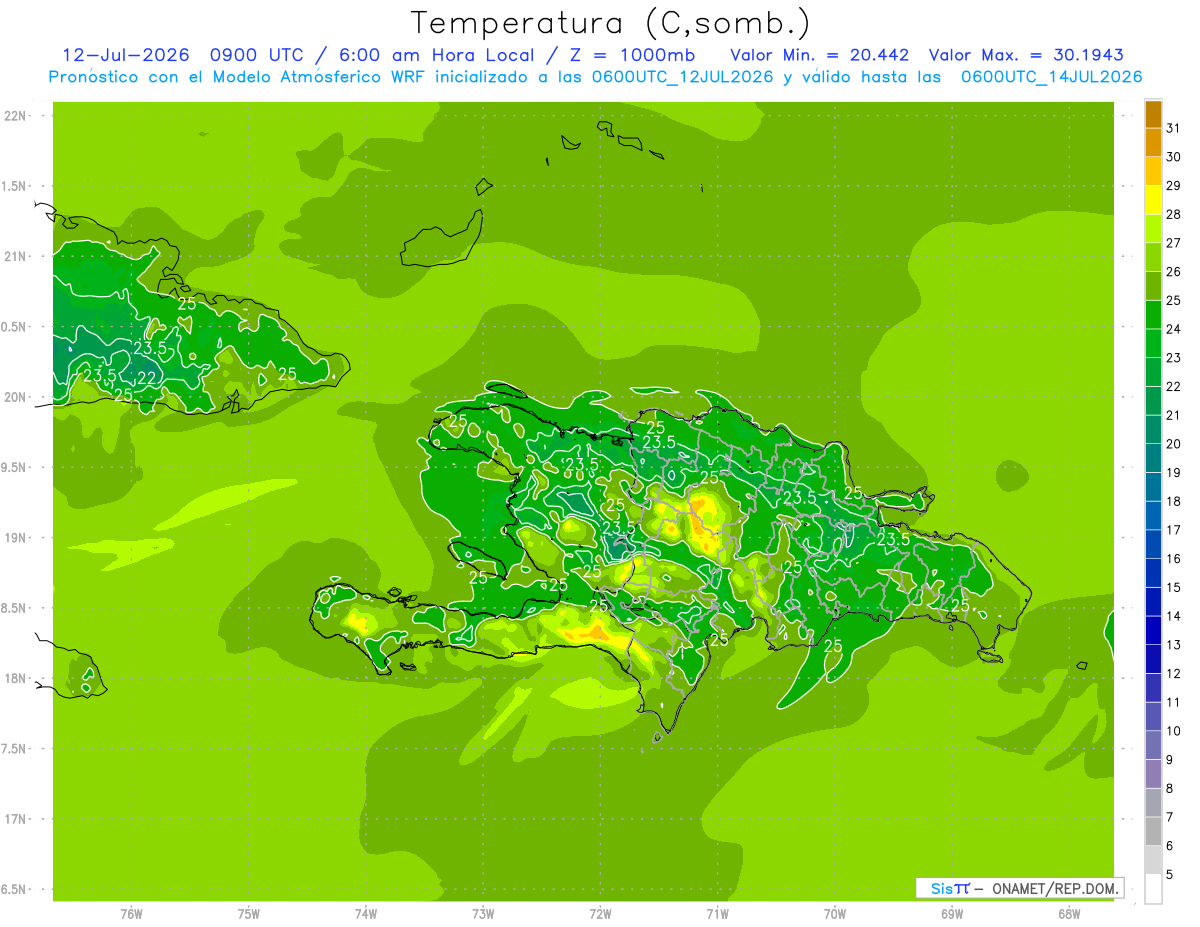Pick the gray legend swatch between 6 and 7
Image resolution: width=1200 pixels, height=927 pixels.
(x=1153, y=832)
